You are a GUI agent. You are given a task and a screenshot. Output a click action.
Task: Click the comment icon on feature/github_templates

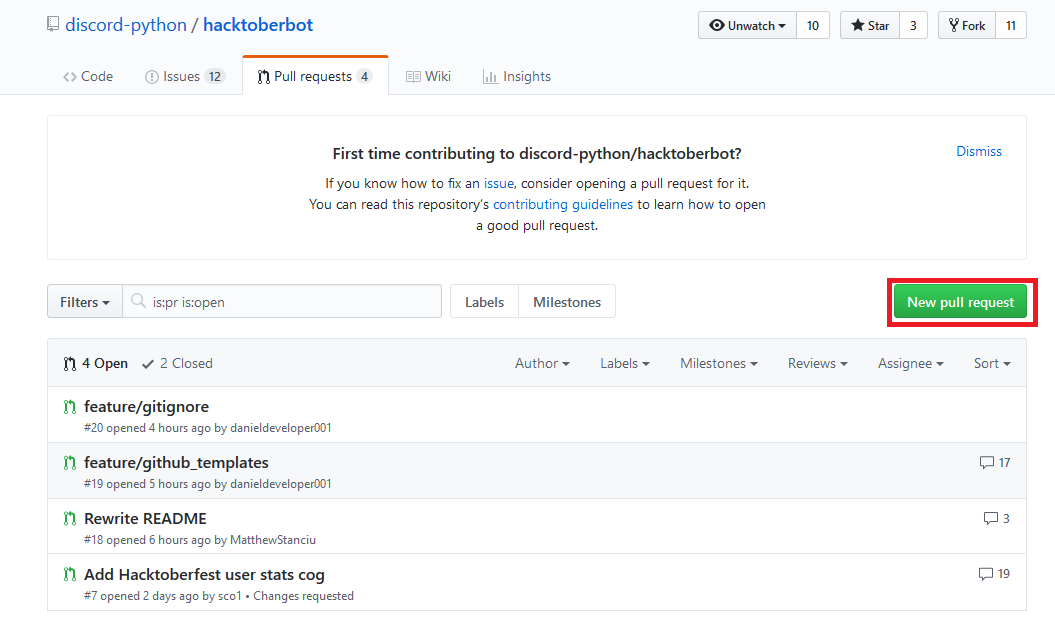pos(987,463)
